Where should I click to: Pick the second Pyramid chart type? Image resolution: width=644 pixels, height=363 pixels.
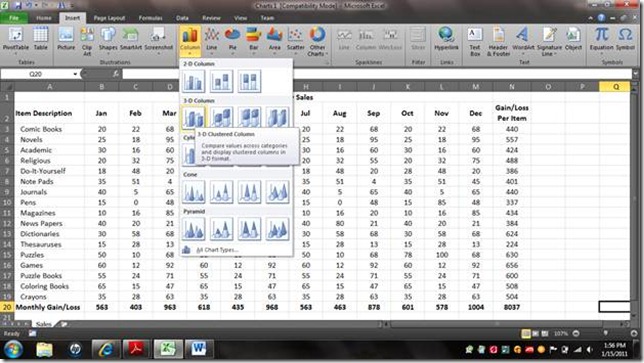[221, 229]
